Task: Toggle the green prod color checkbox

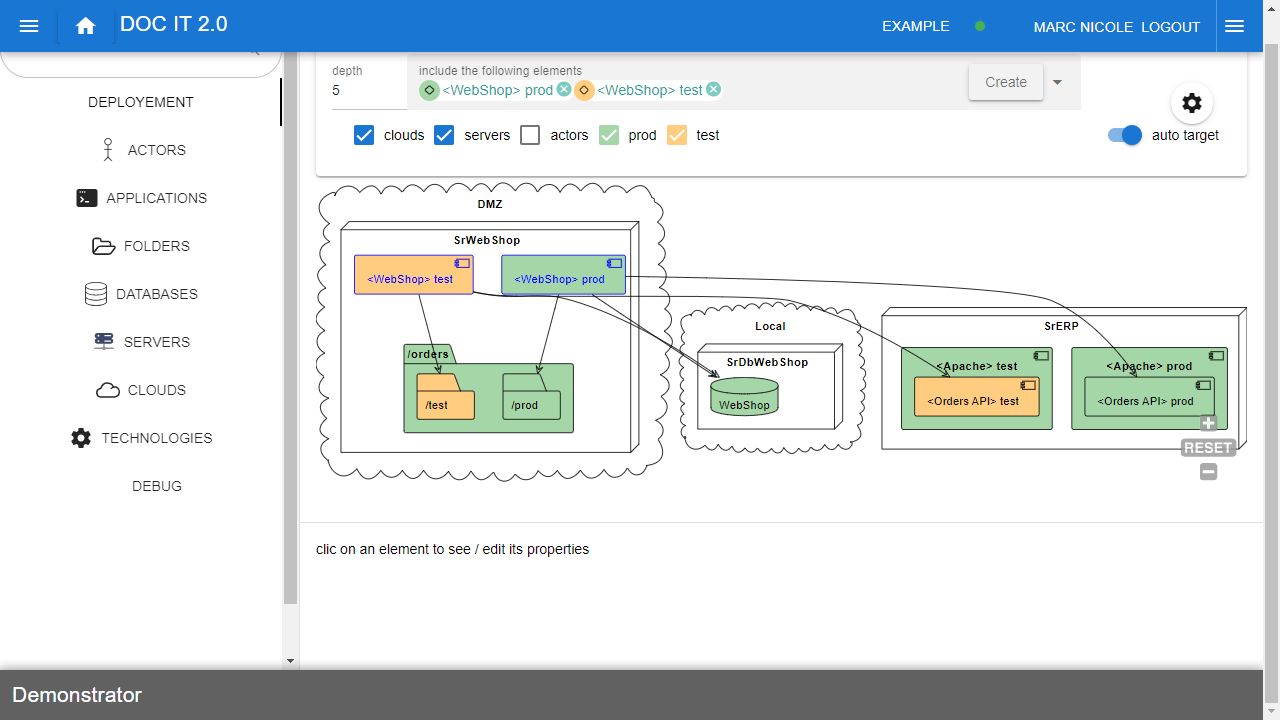Action: click(609, 135)
